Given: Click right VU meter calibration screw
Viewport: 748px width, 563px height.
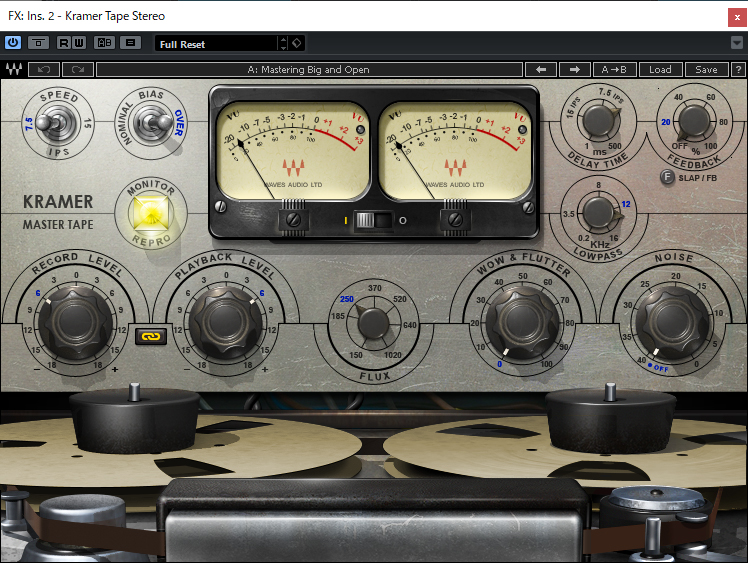Looking at the screenshot, I should pyautogui.click(x=456, y=219).
